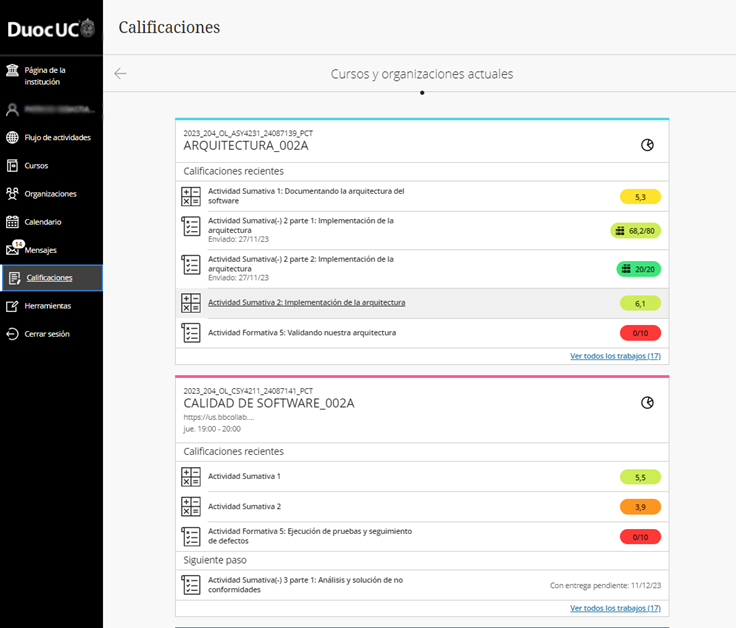Viewport: 736px width, 628px height.
Task: Click the 68,2/80 grade pill
Action: pyautogui.click(x=636, y=231)
